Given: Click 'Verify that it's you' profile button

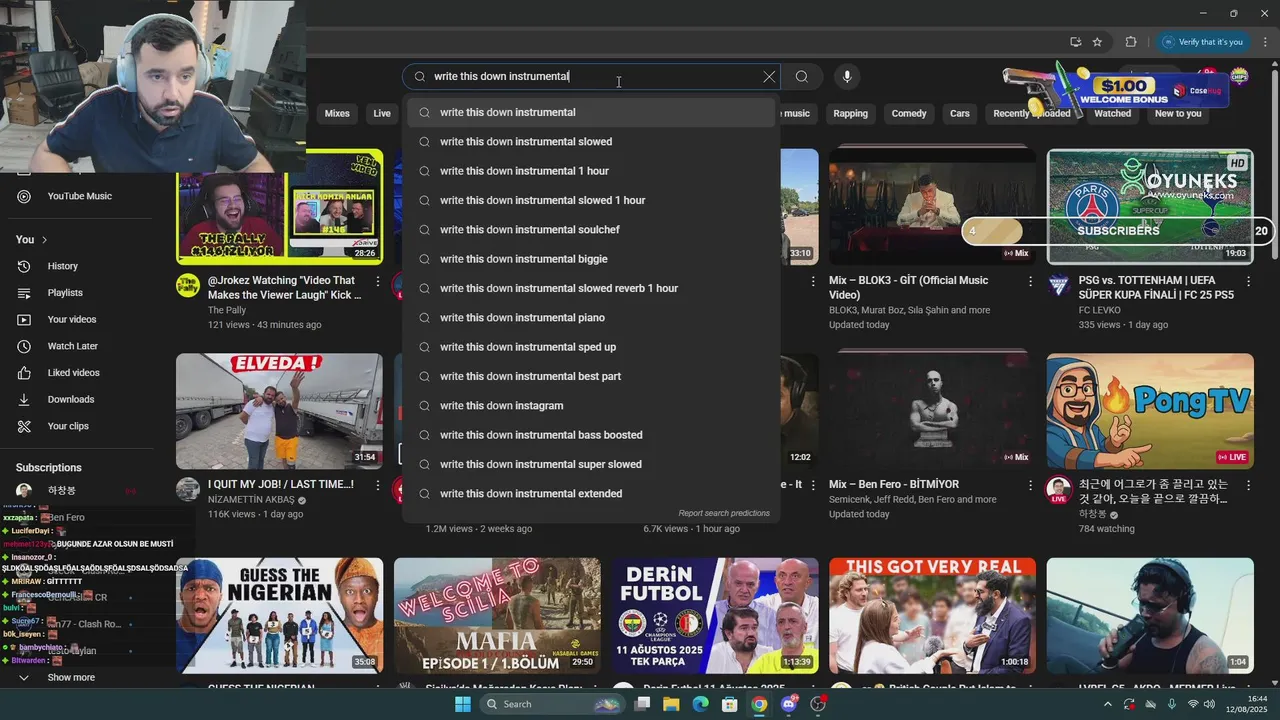Looking at the screenshot, I should pos(1202,42).
